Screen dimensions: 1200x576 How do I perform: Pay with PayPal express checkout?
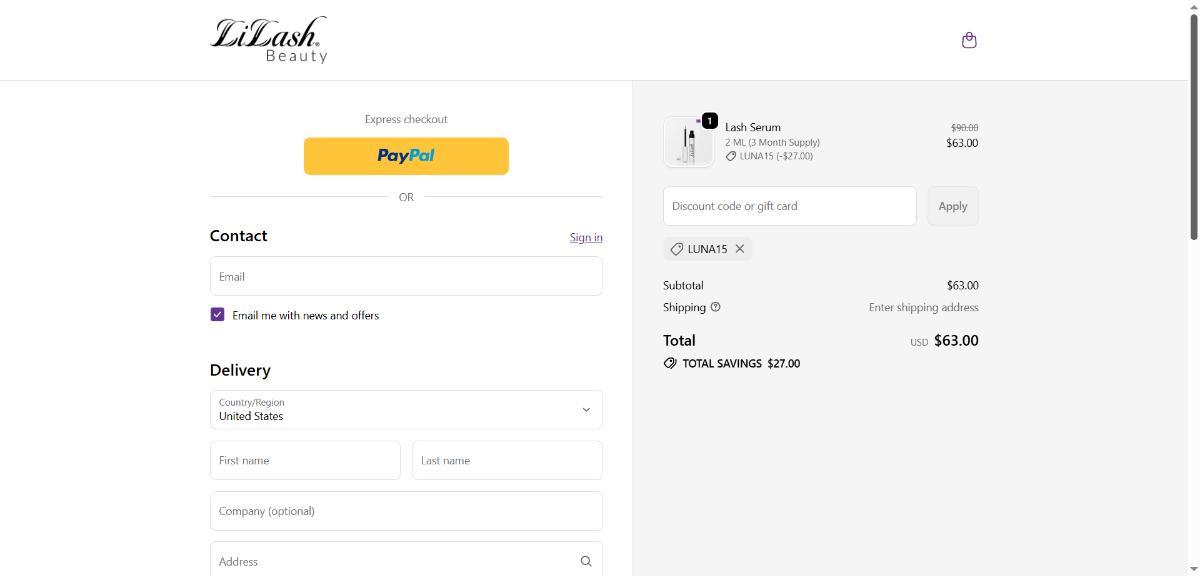tap(406, 156)
